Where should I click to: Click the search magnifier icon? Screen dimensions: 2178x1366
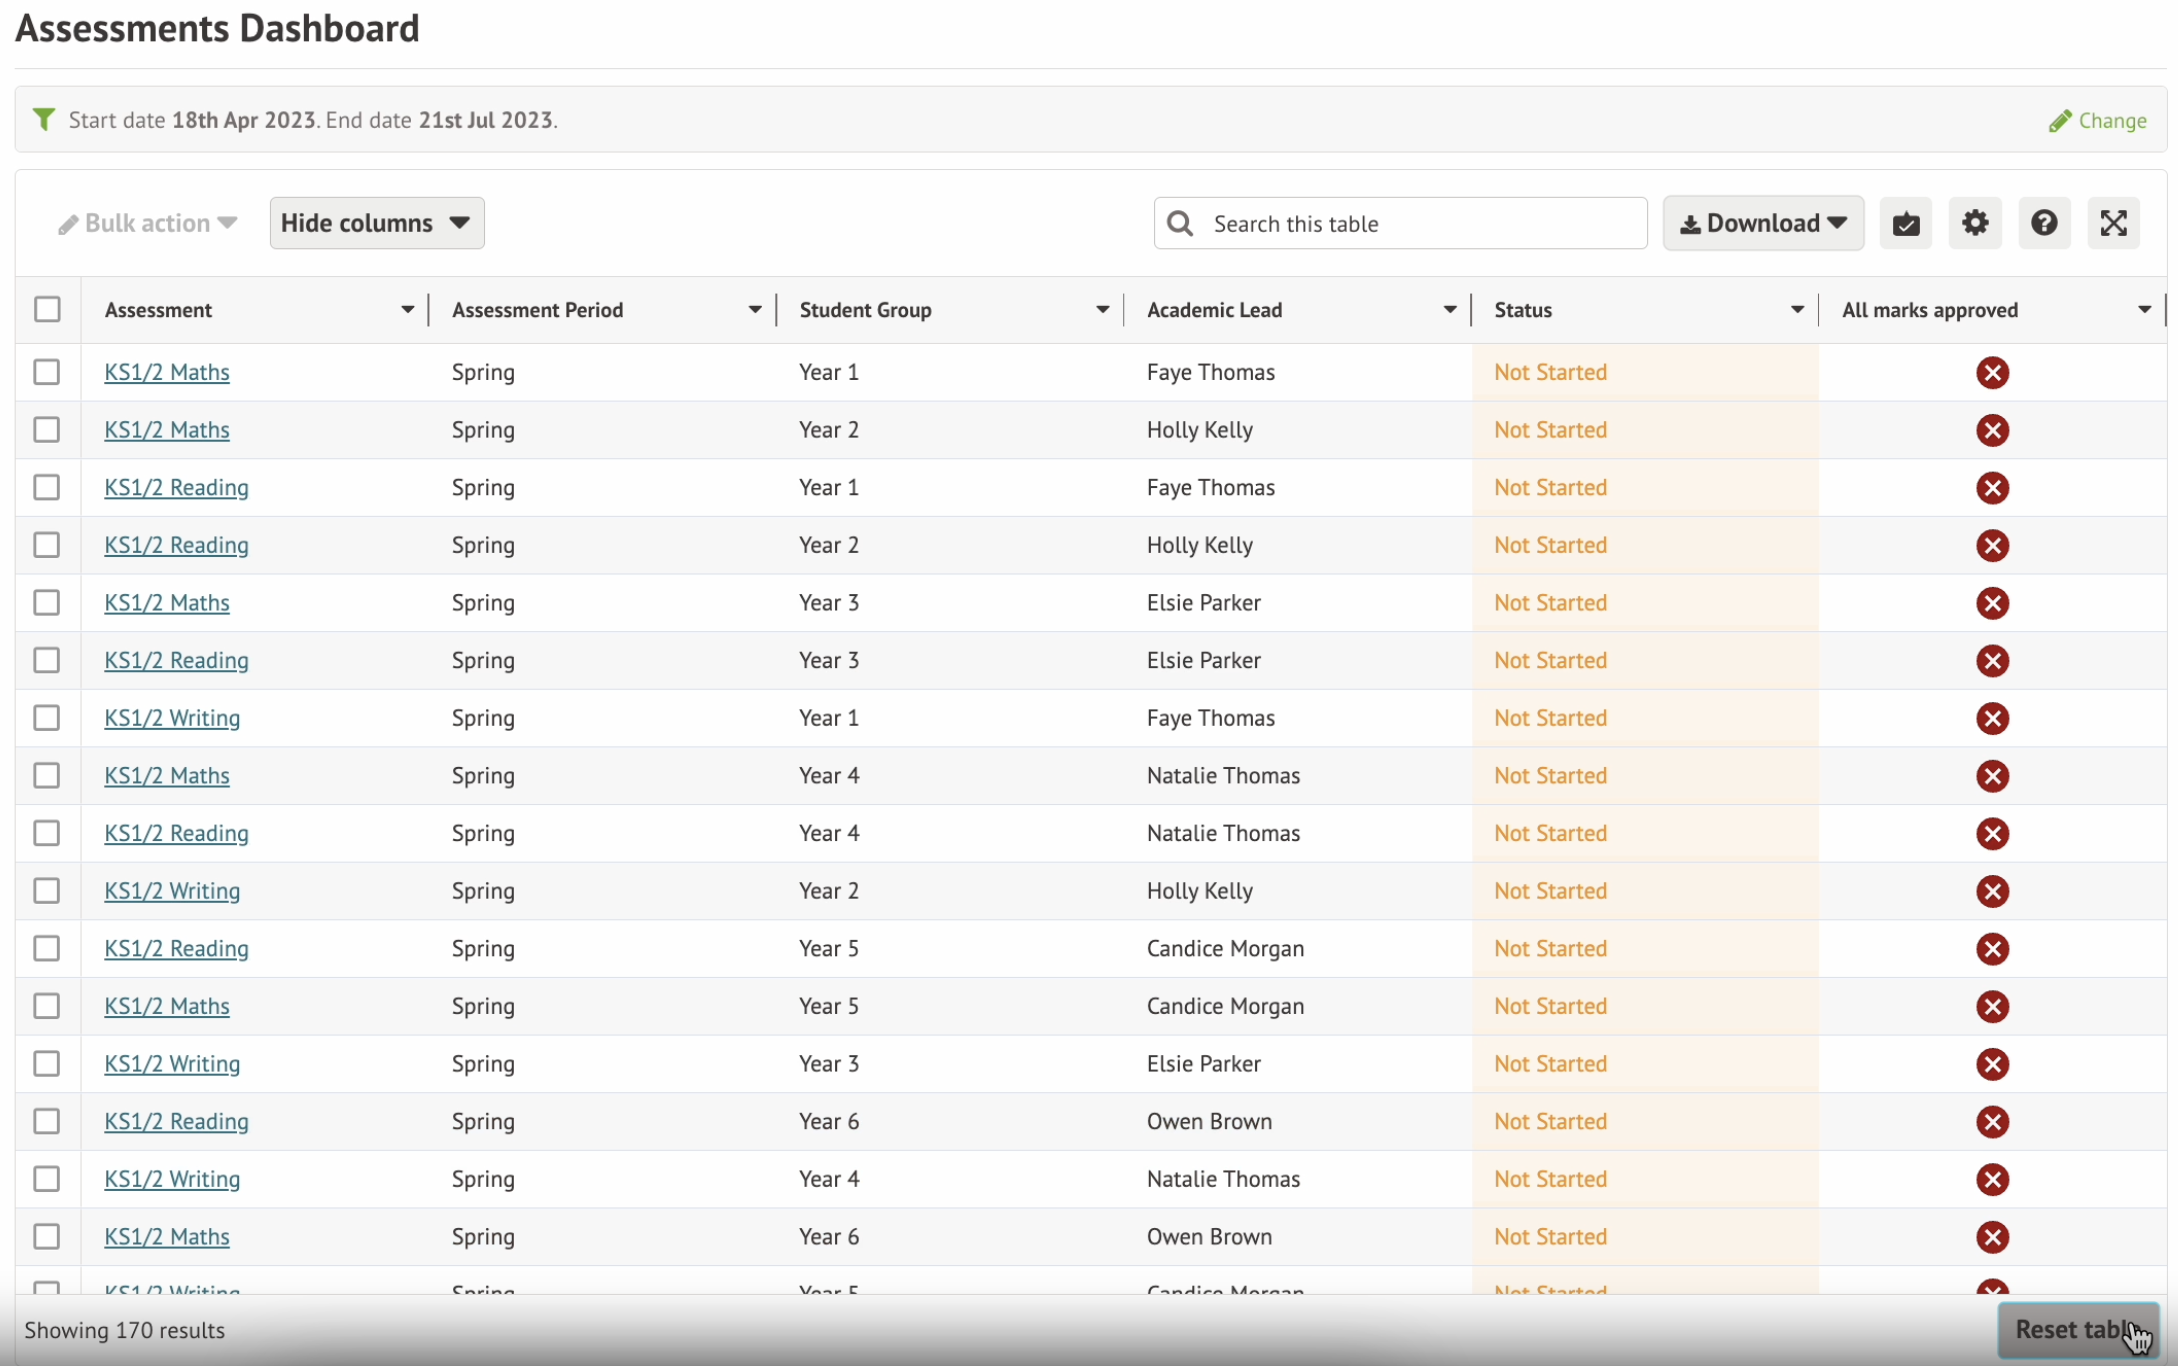[x=1180, y=223]
